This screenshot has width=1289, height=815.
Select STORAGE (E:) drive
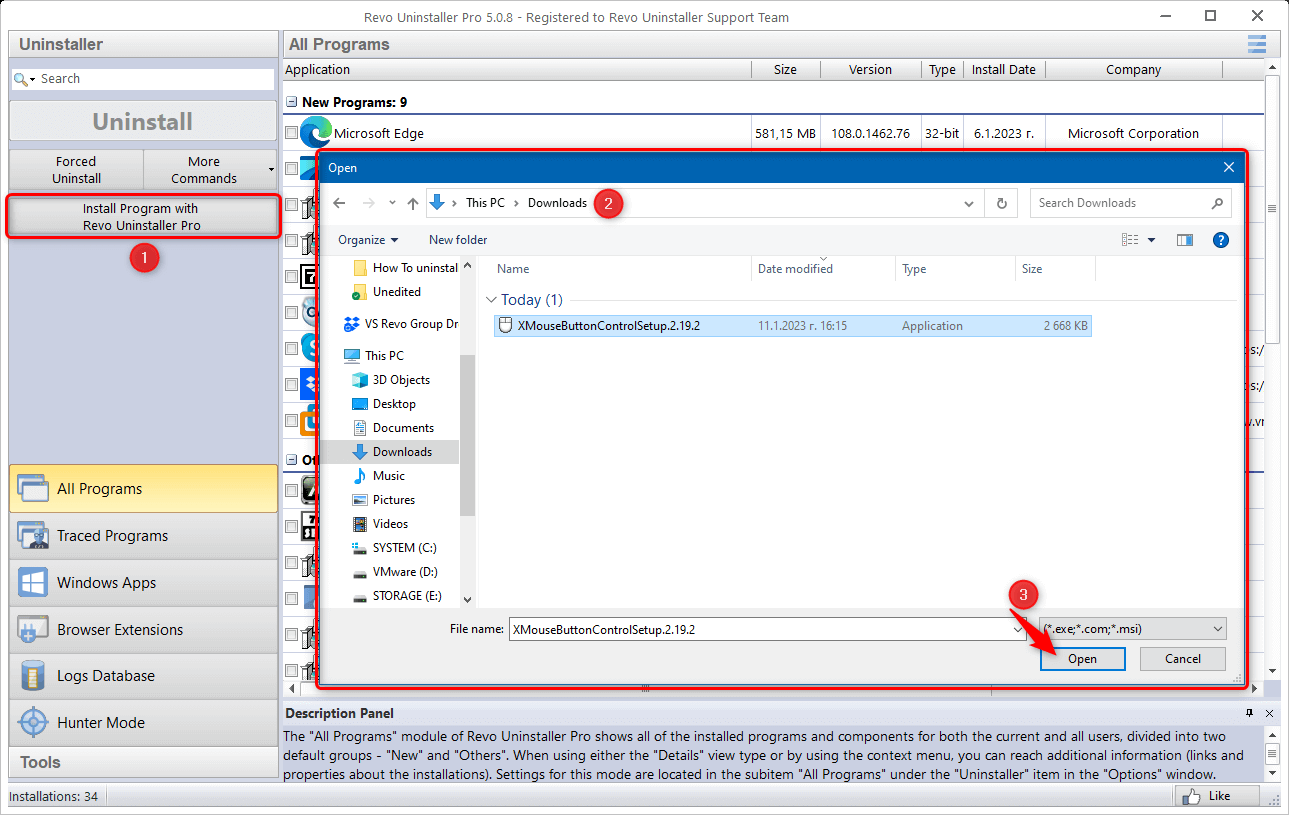tap(397, 596)
